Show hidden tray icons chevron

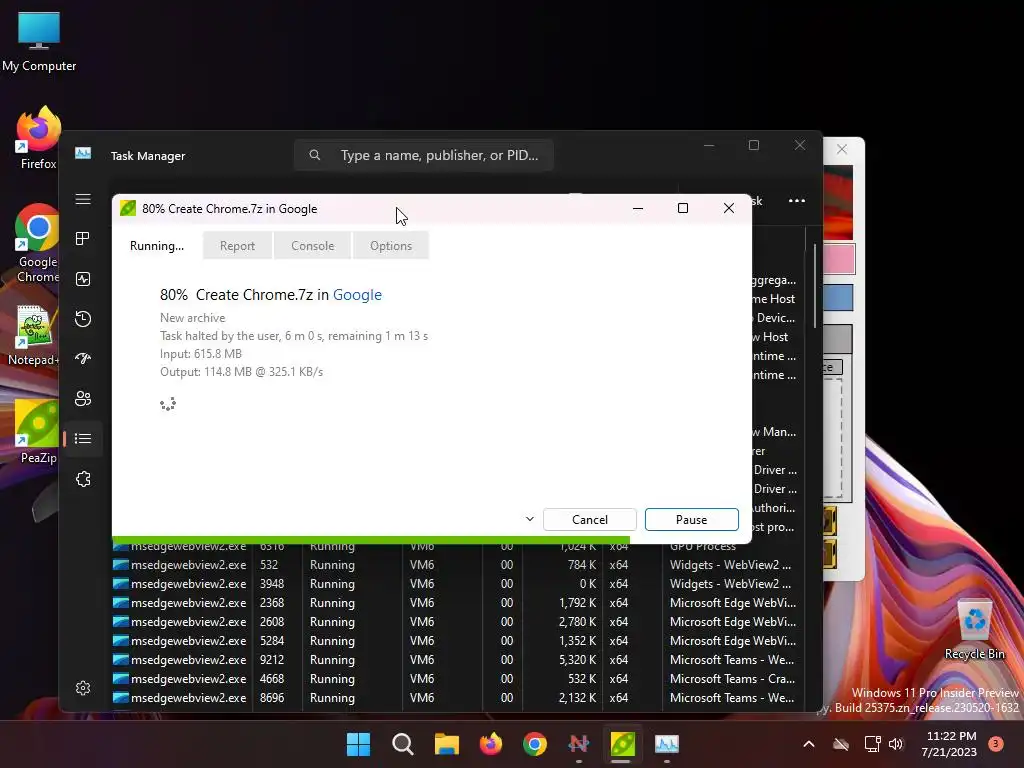808,744
